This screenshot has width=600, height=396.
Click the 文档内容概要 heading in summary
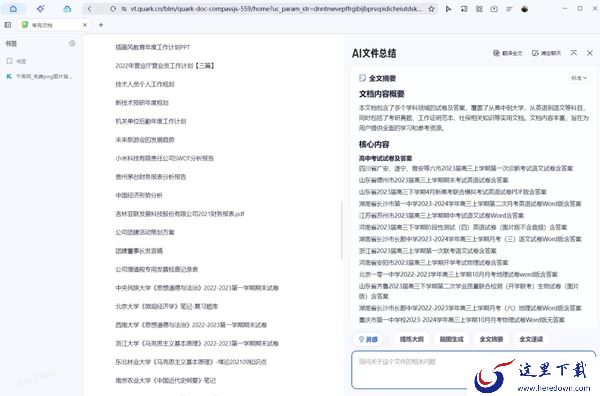tap(382, 94)
